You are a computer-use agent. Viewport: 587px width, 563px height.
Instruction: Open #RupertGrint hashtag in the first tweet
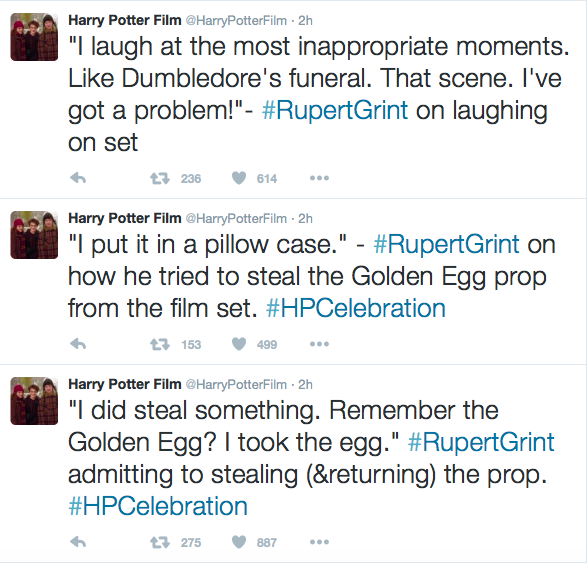[x=335, y=110]
